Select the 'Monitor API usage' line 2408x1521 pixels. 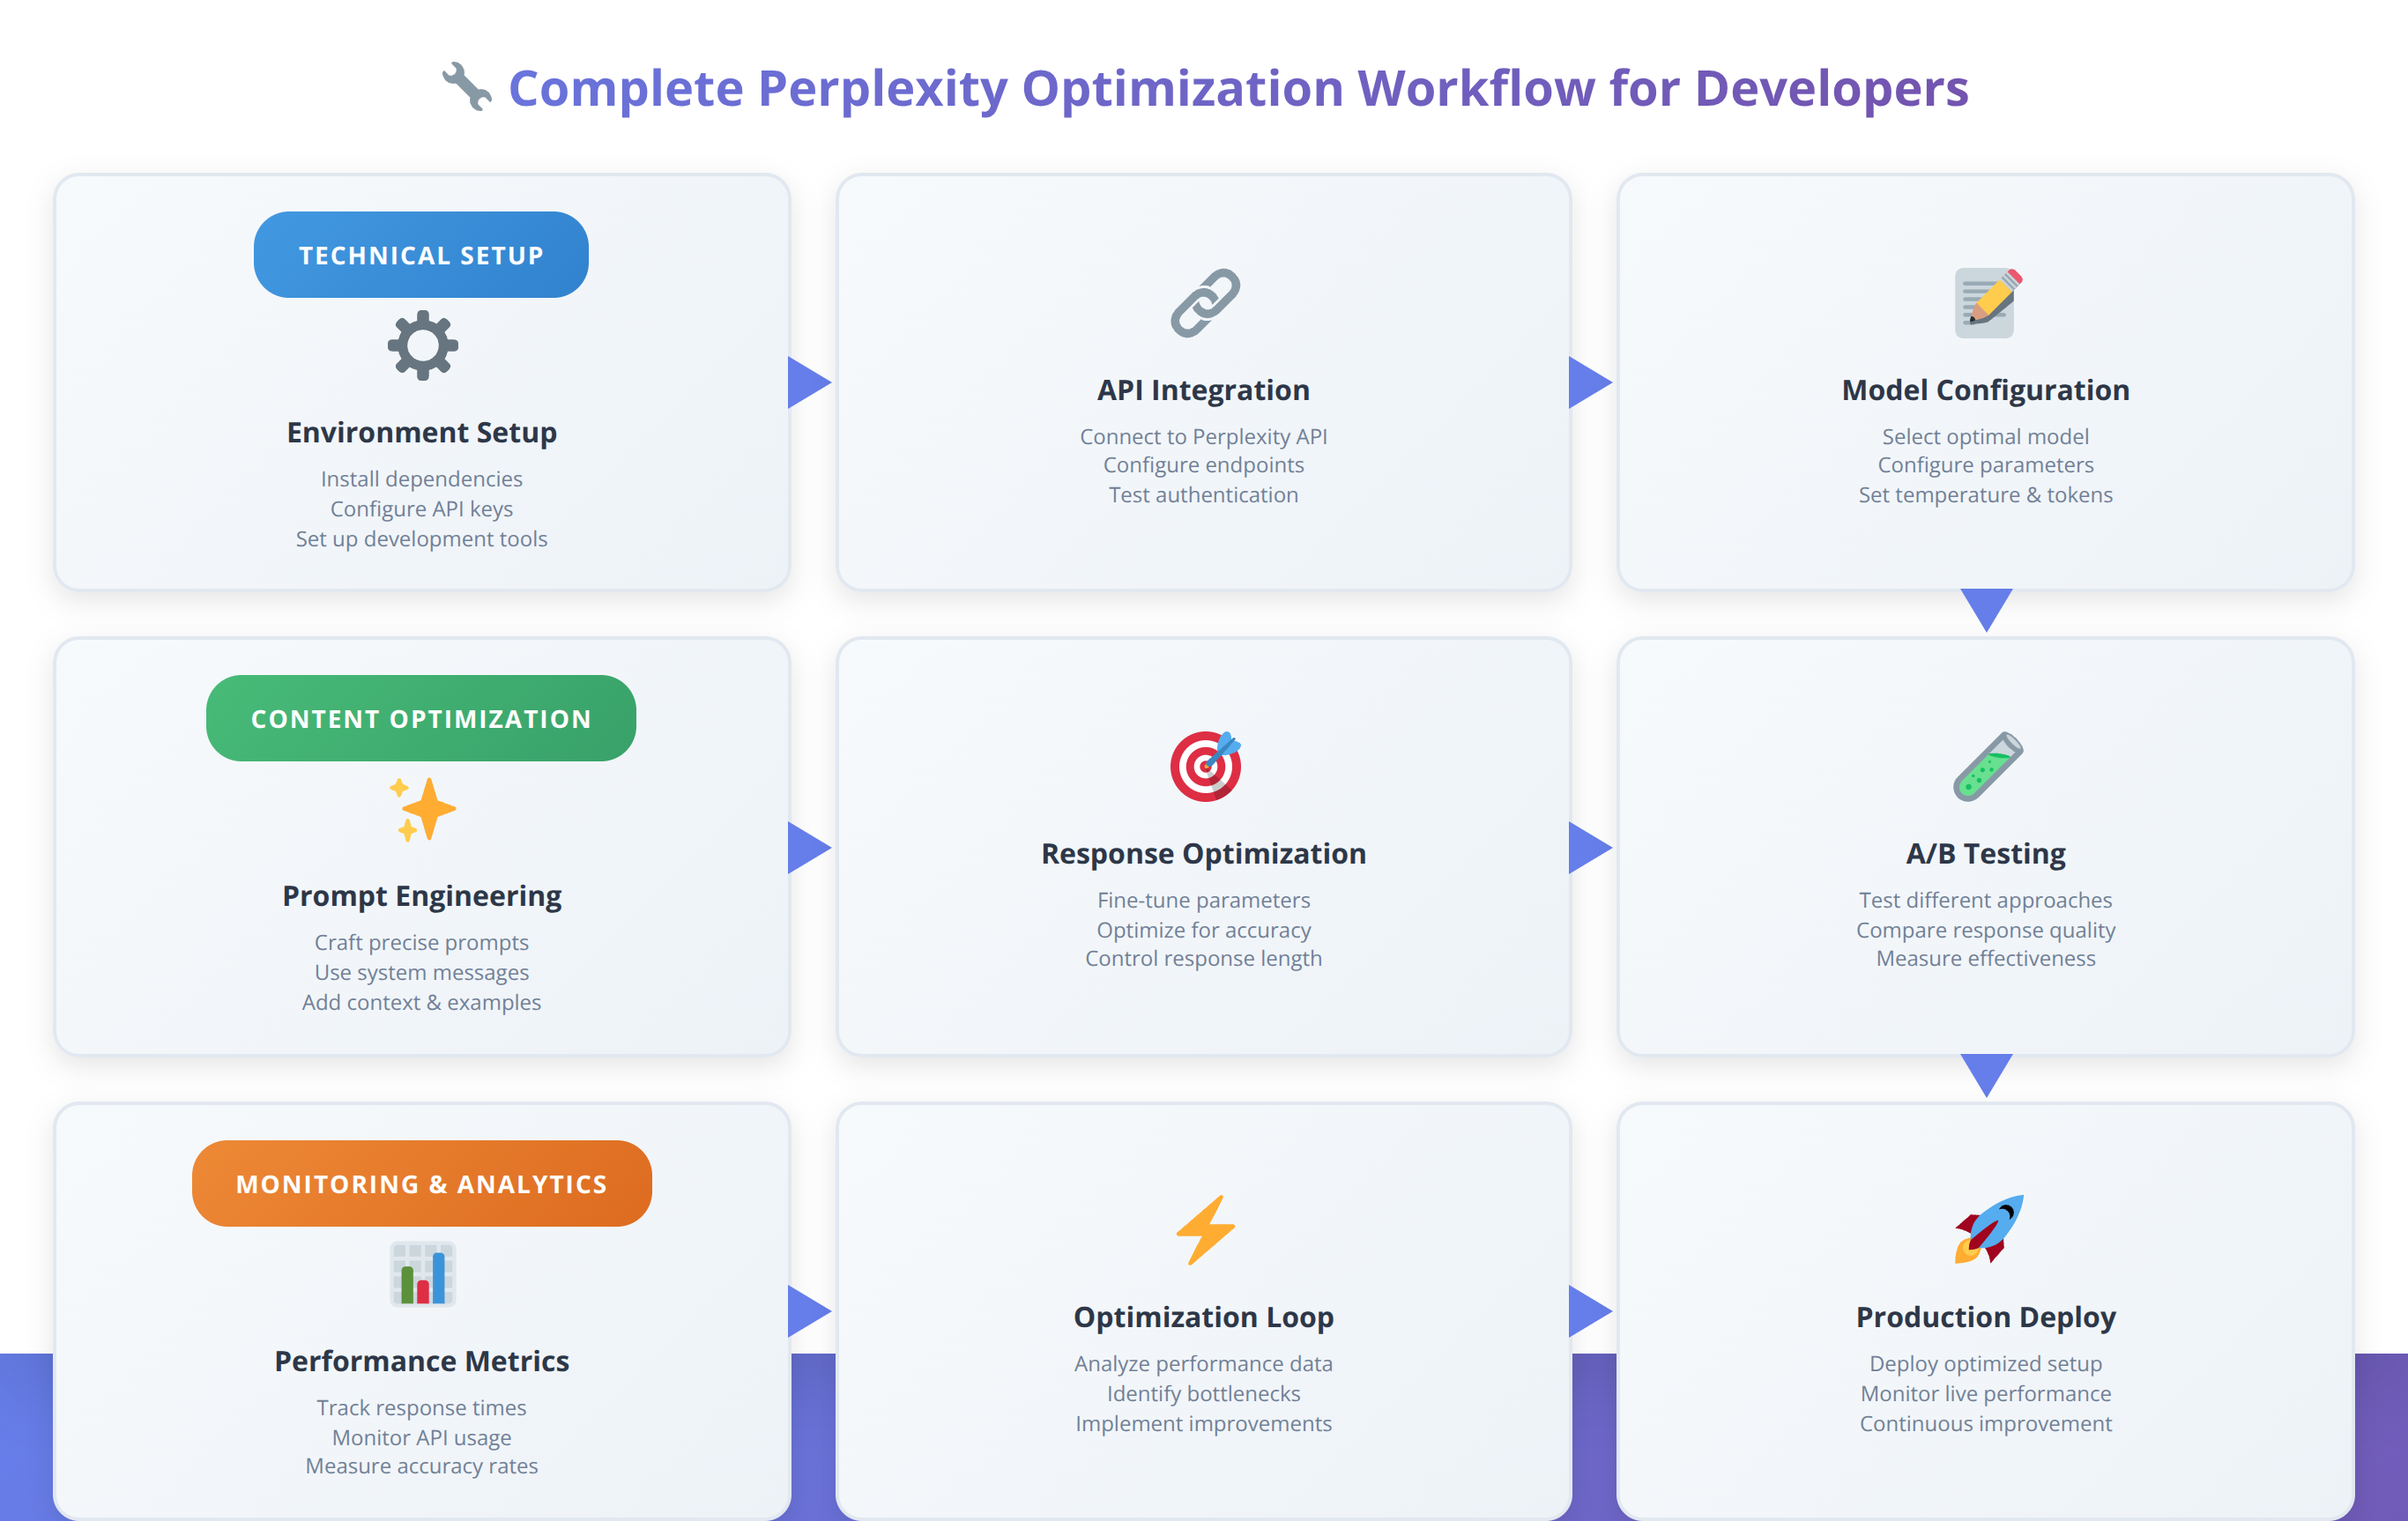pyautogui.click(x=421, y=1438)
